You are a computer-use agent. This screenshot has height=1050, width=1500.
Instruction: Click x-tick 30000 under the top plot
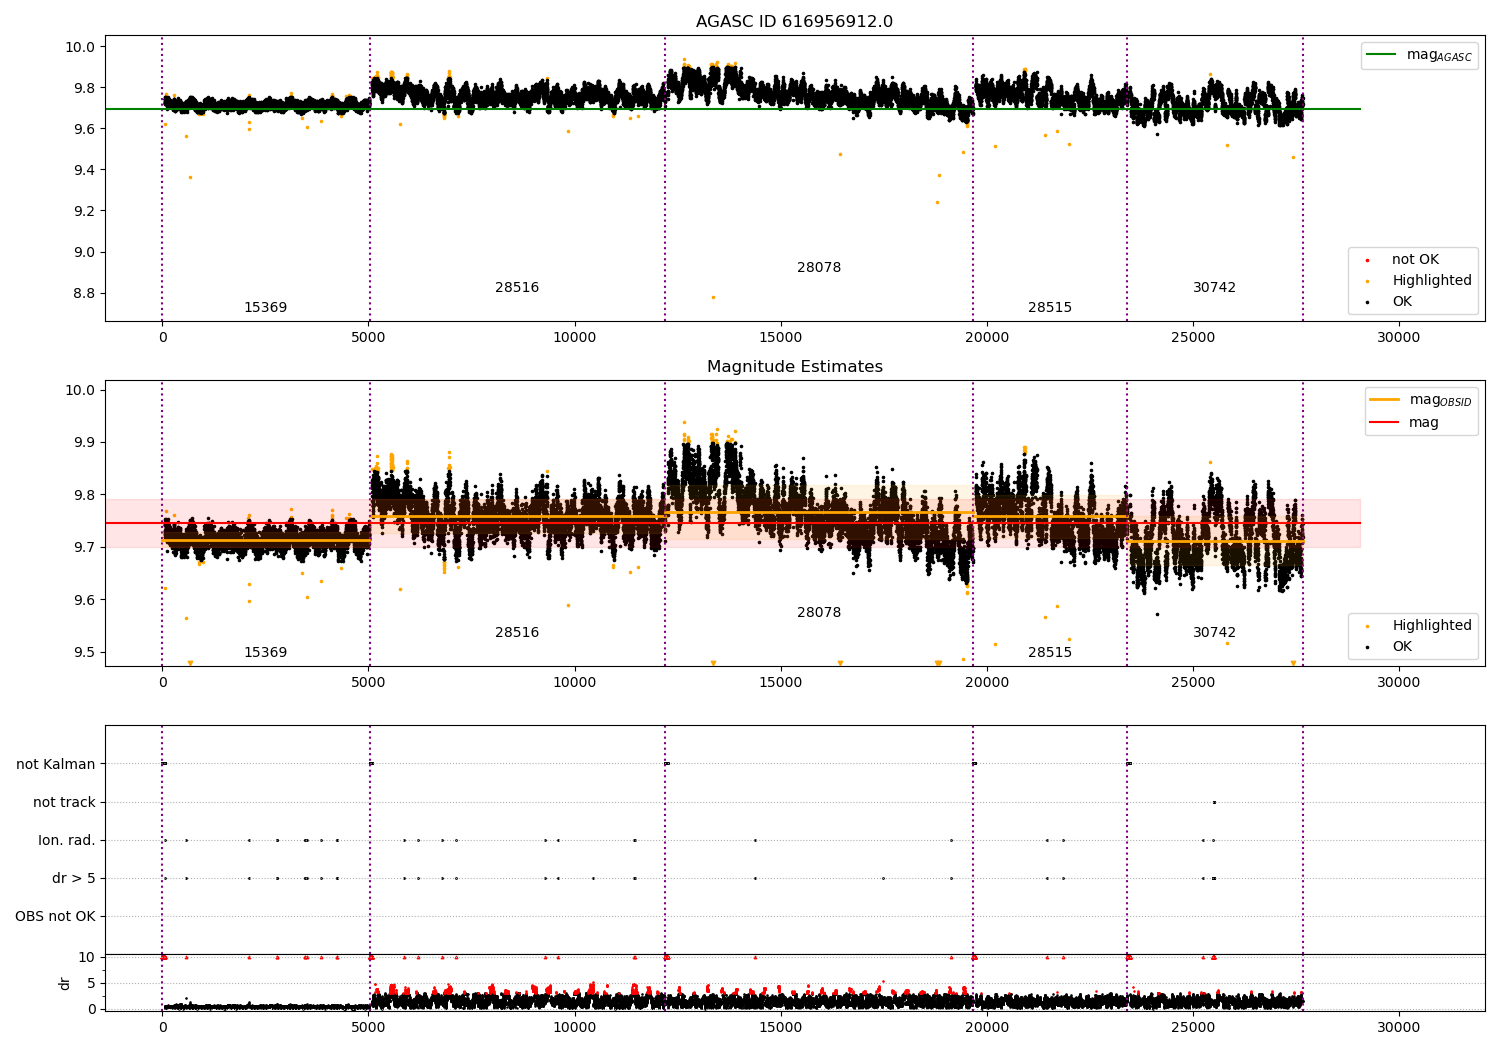pyautogui.click(x=1398, y=338)
